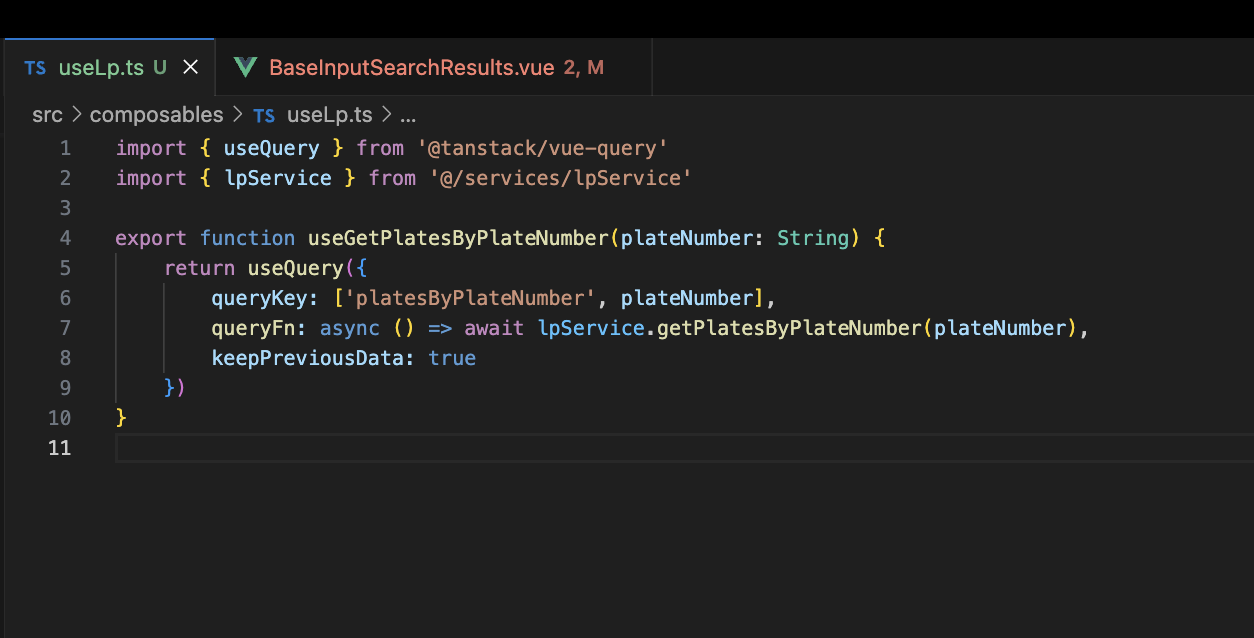The height and width of the screenshot is (638, 1254).
Task: Click the TypeScript icon on the useLp.ts tab
Action: [35, 68]
